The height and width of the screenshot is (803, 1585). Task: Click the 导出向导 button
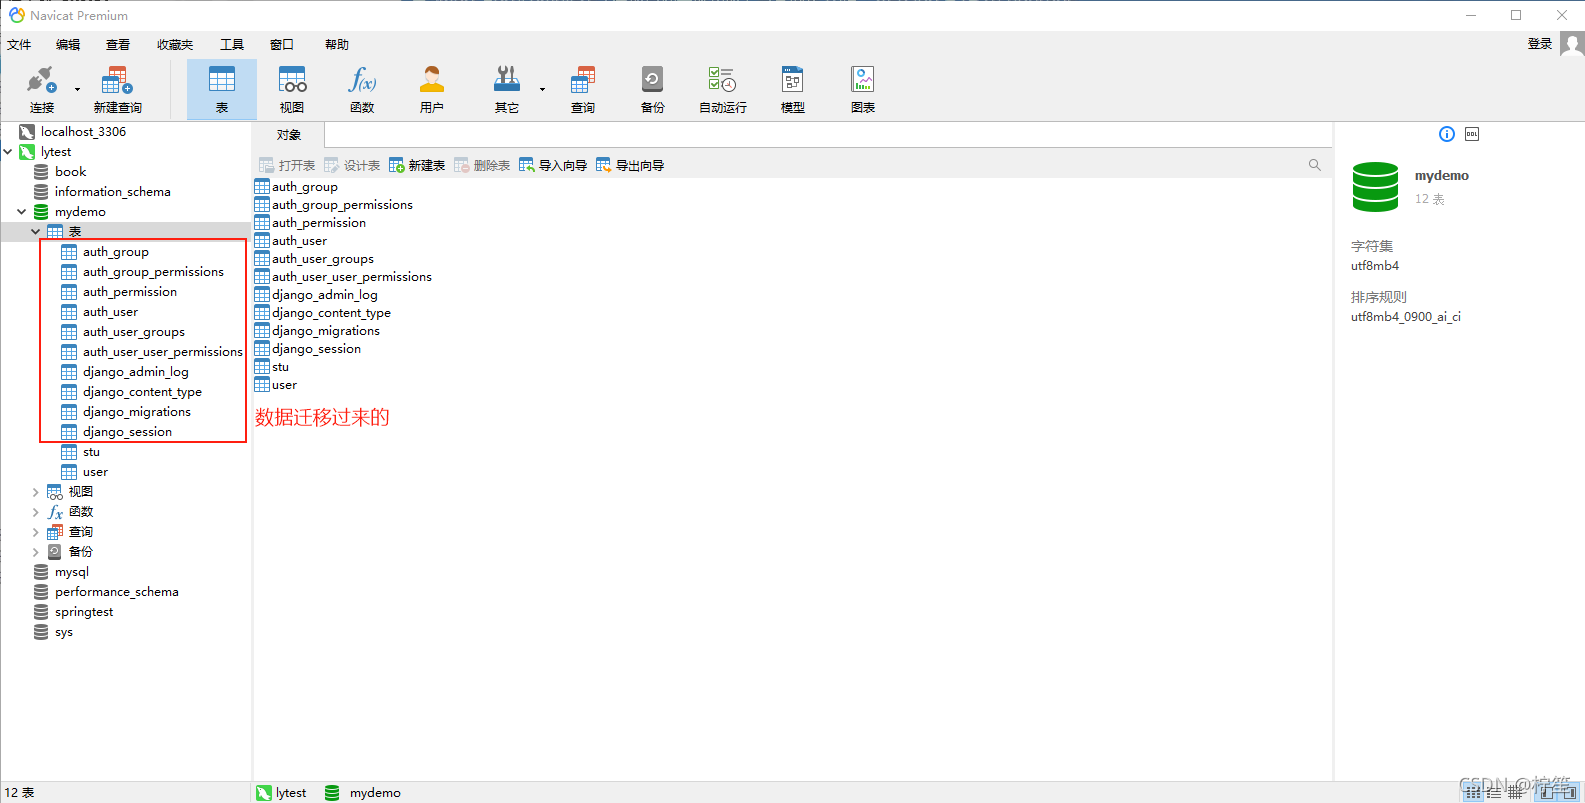[630, 166]
